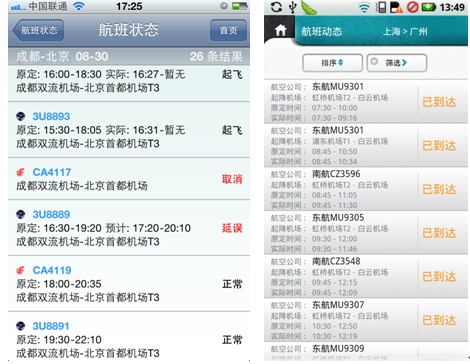Tap the 上海 > 广州 route title

pyautogui.click(x=405, y=32)
